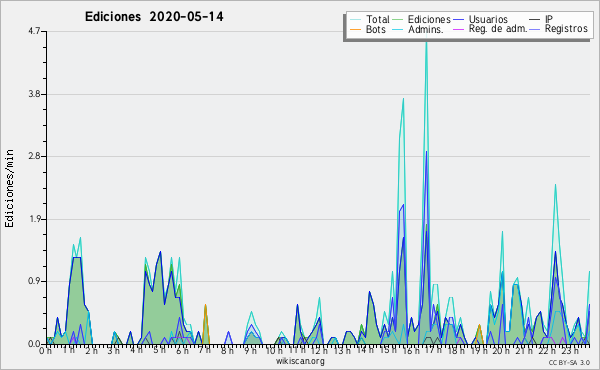The width and height of the screenshot is (600, 370).
Task: Click the 0 h label on time axis
Action: 46,351
